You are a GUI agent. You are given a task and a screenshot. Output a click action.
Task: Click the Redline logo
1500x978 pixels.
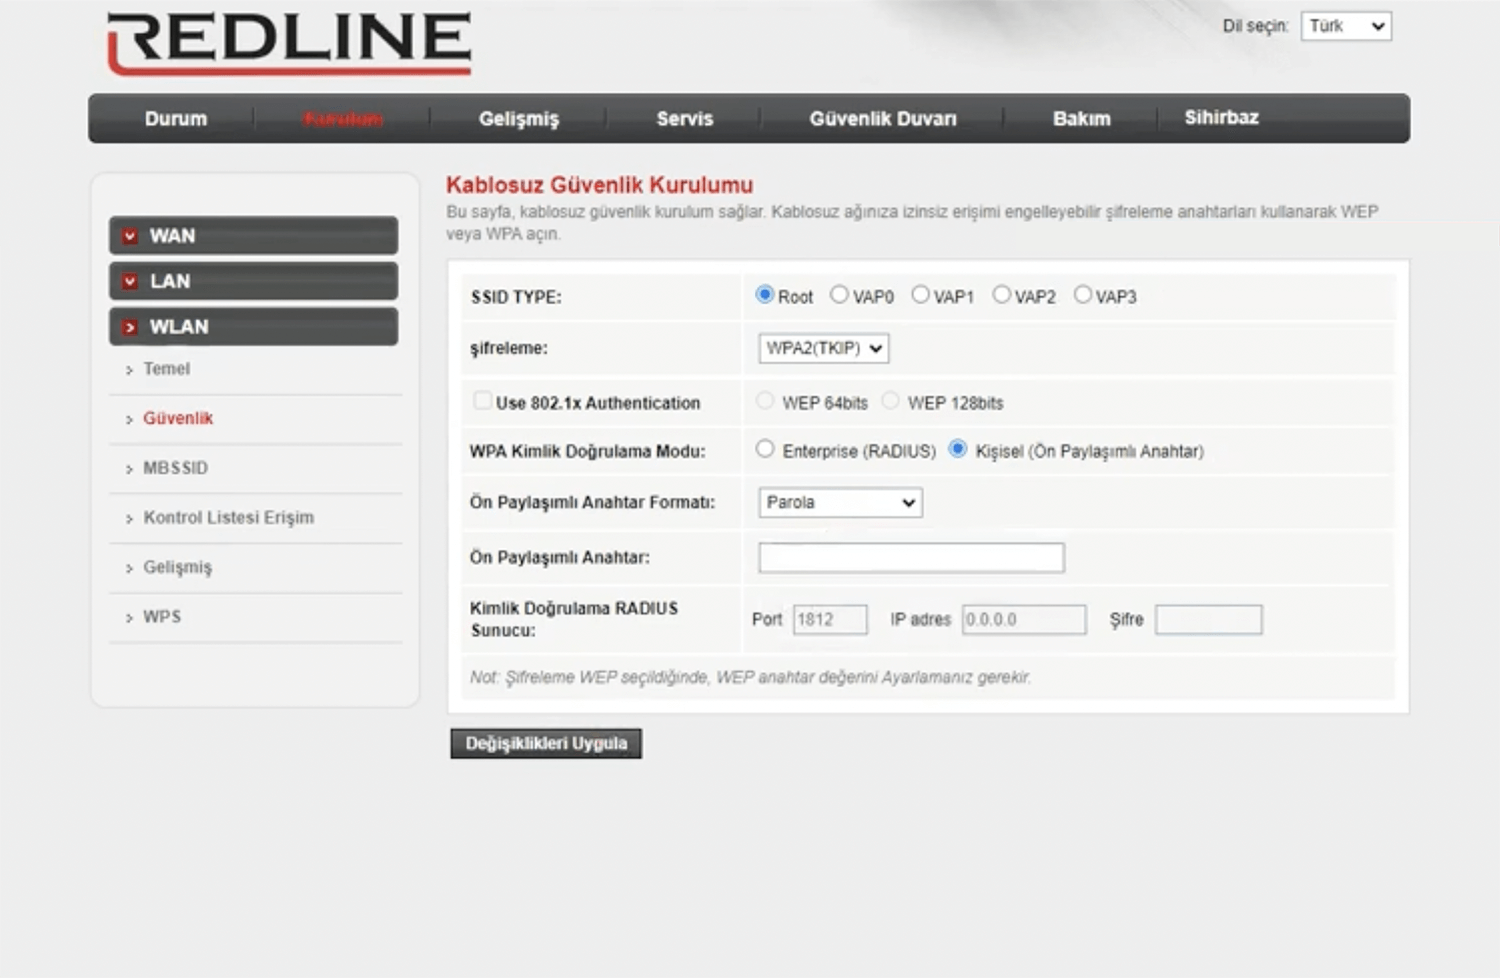click(289, 43)
